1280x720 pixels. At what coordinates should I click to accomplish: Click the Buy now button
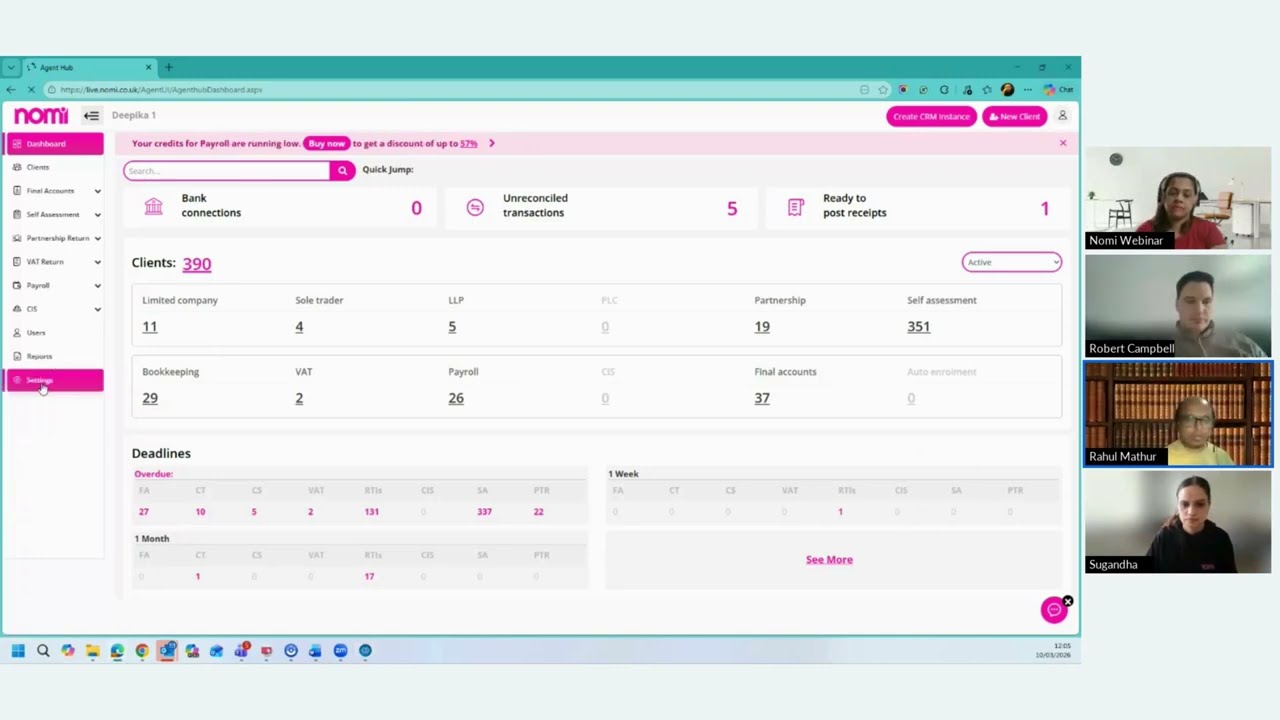(x=326, y=143)
